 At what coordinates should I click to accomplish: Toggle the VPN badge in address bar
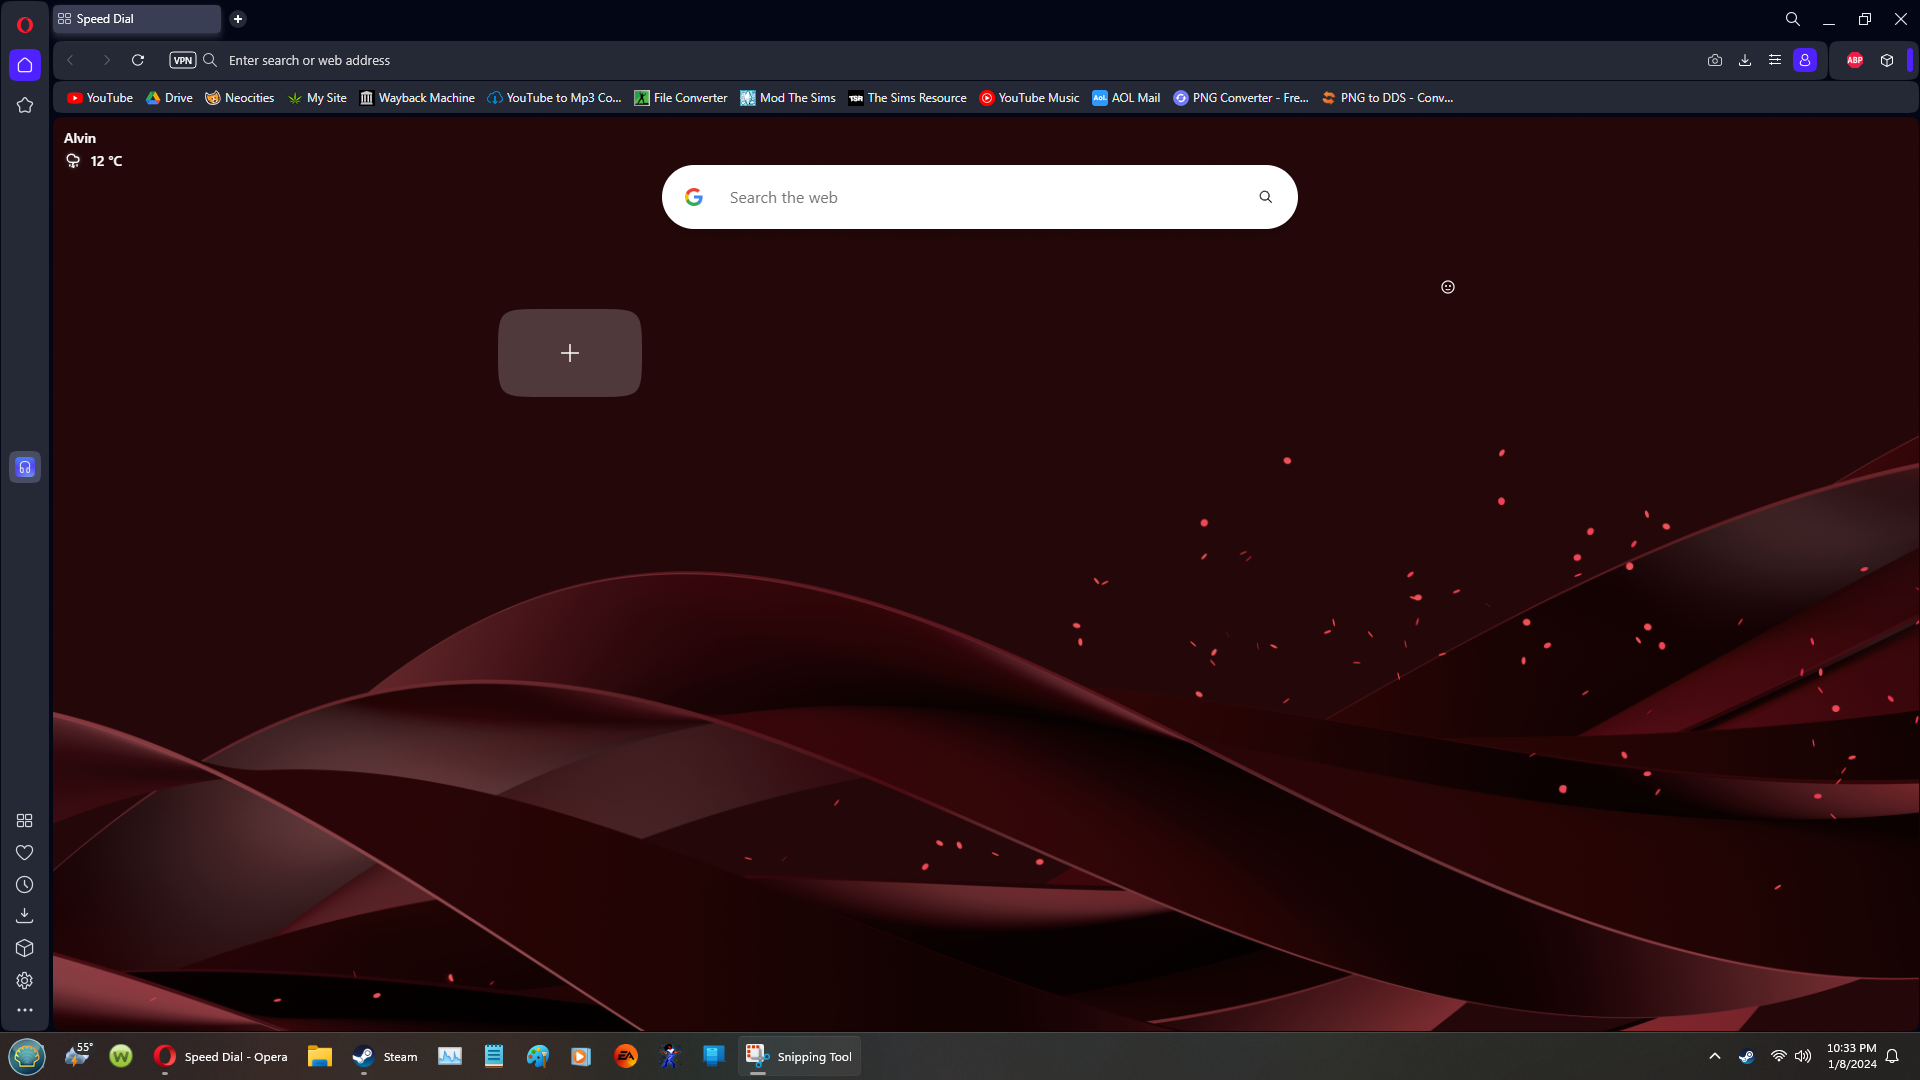pyautogui.click(x=182, y=60)
